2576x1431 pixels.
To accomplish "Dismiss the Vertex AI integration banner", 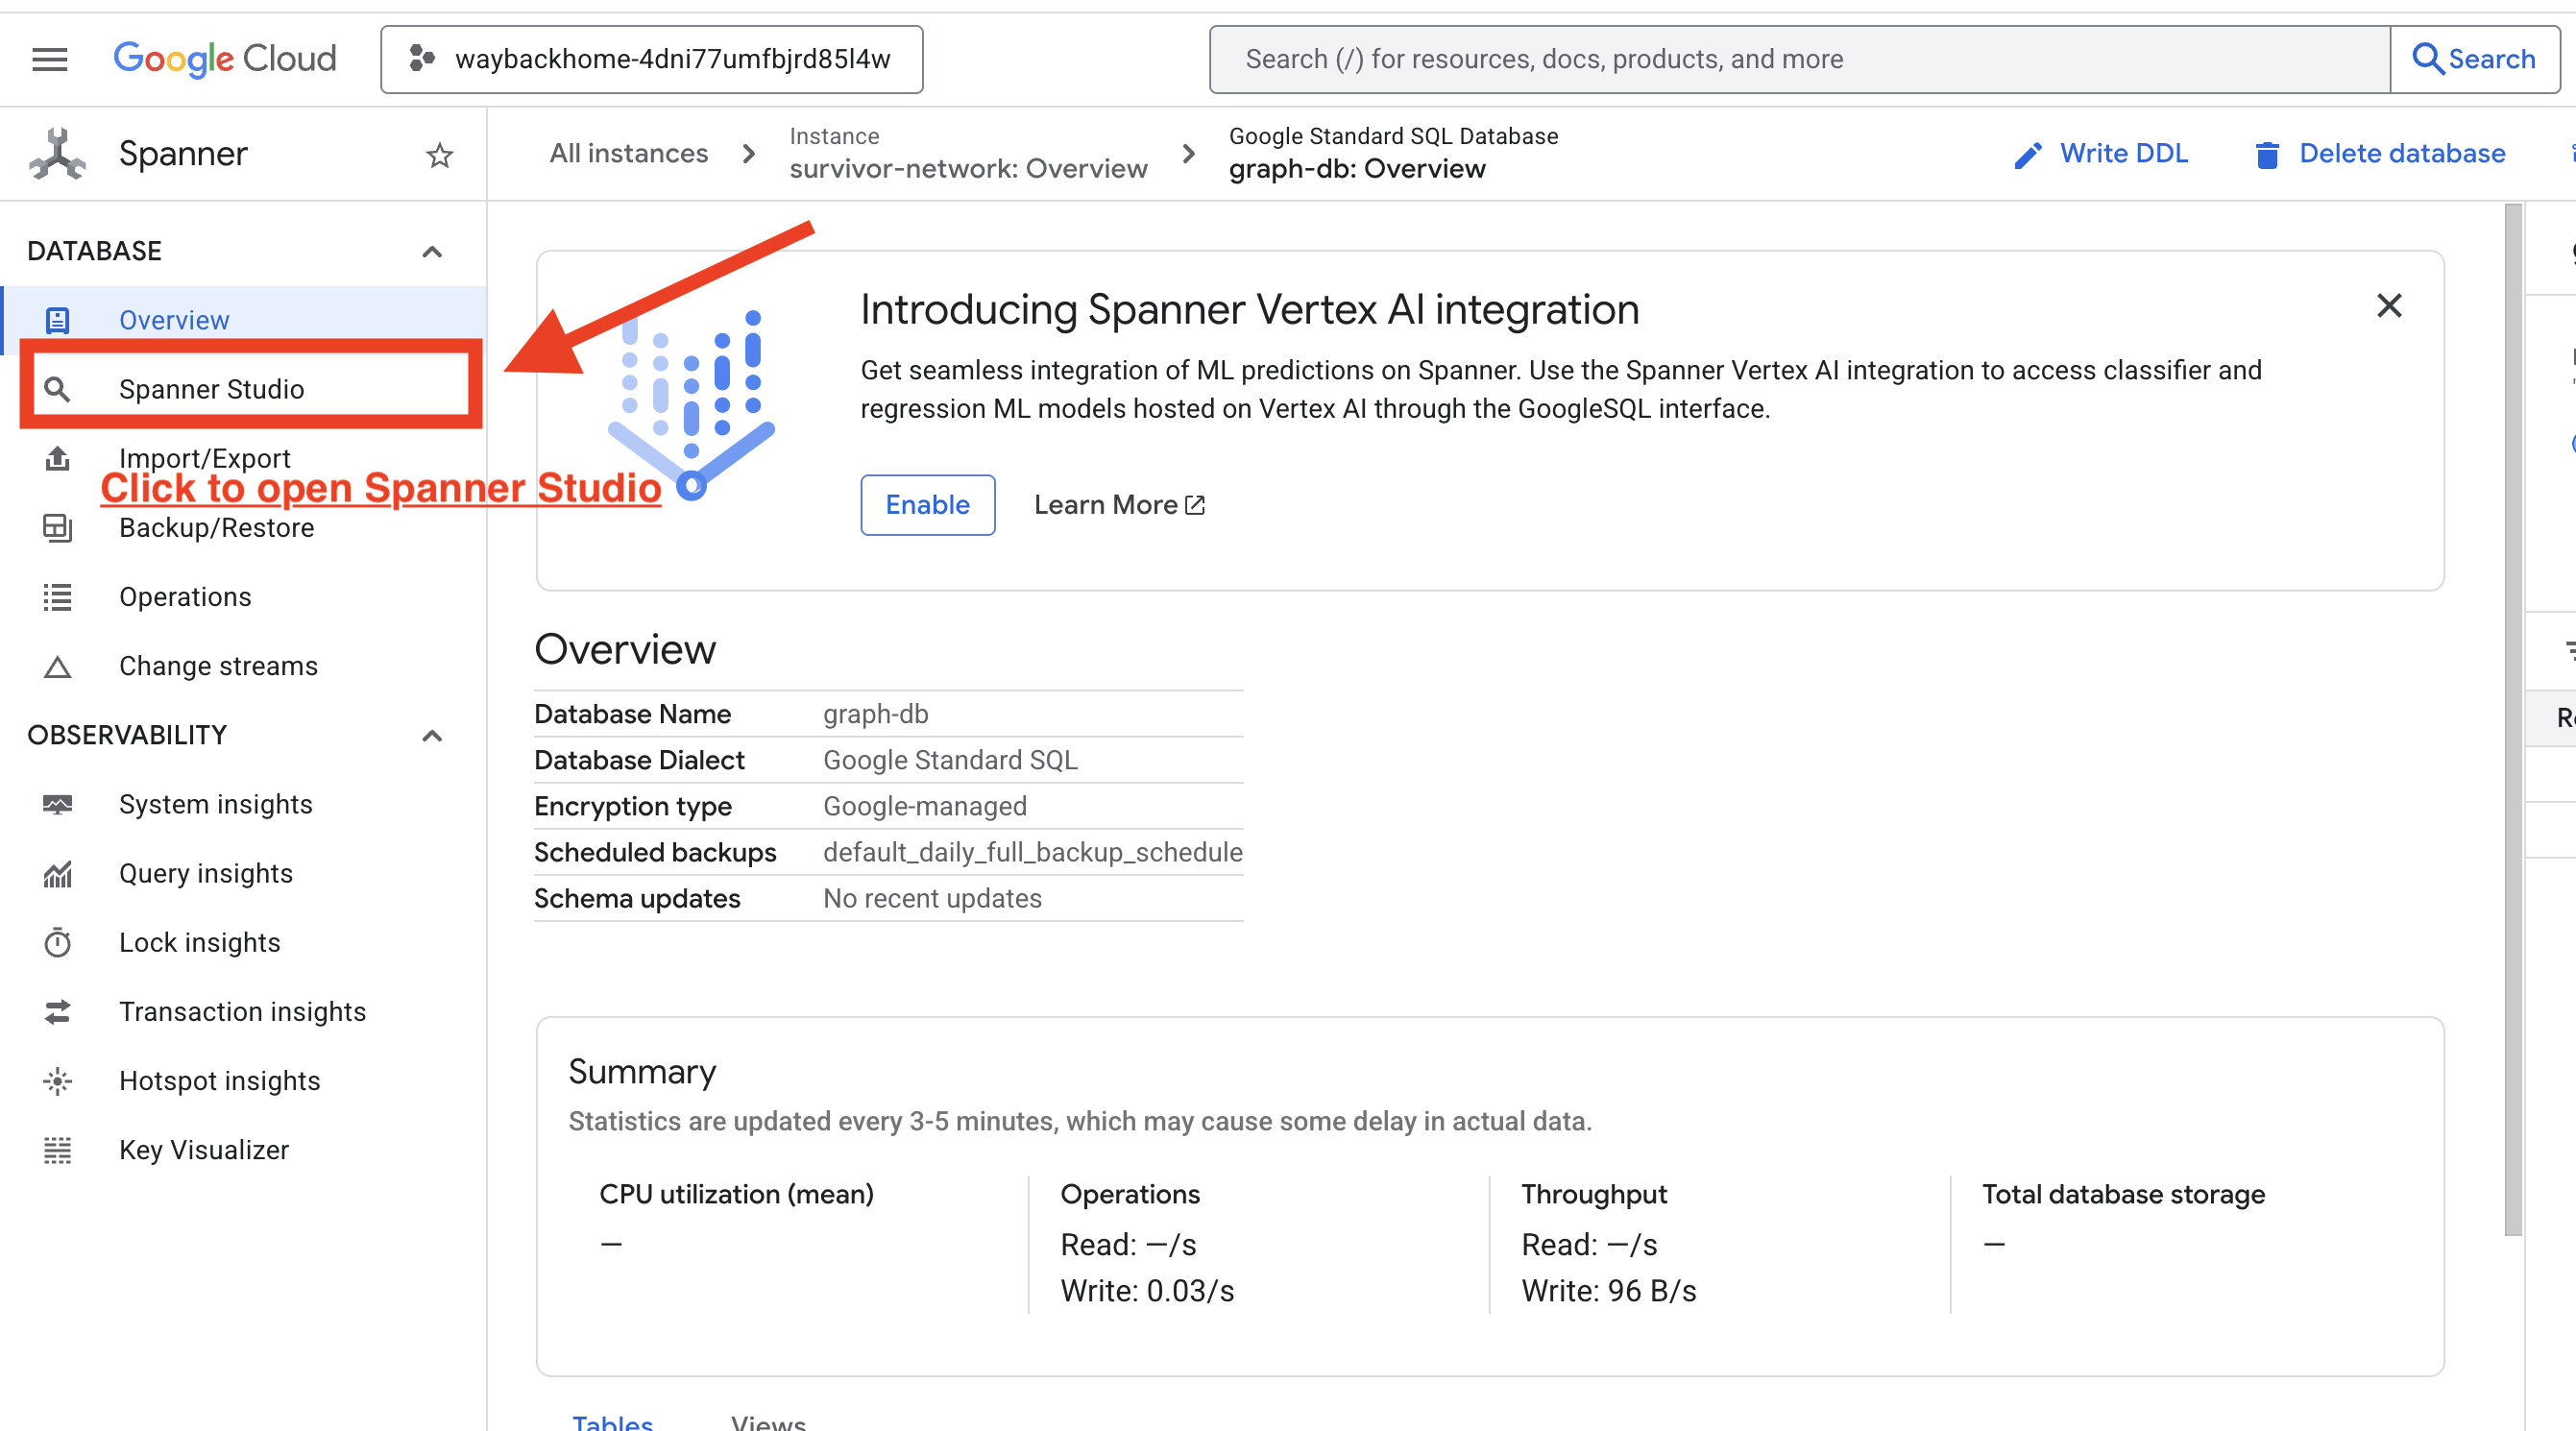I will pyautogui.click(x=2388, y=306).
